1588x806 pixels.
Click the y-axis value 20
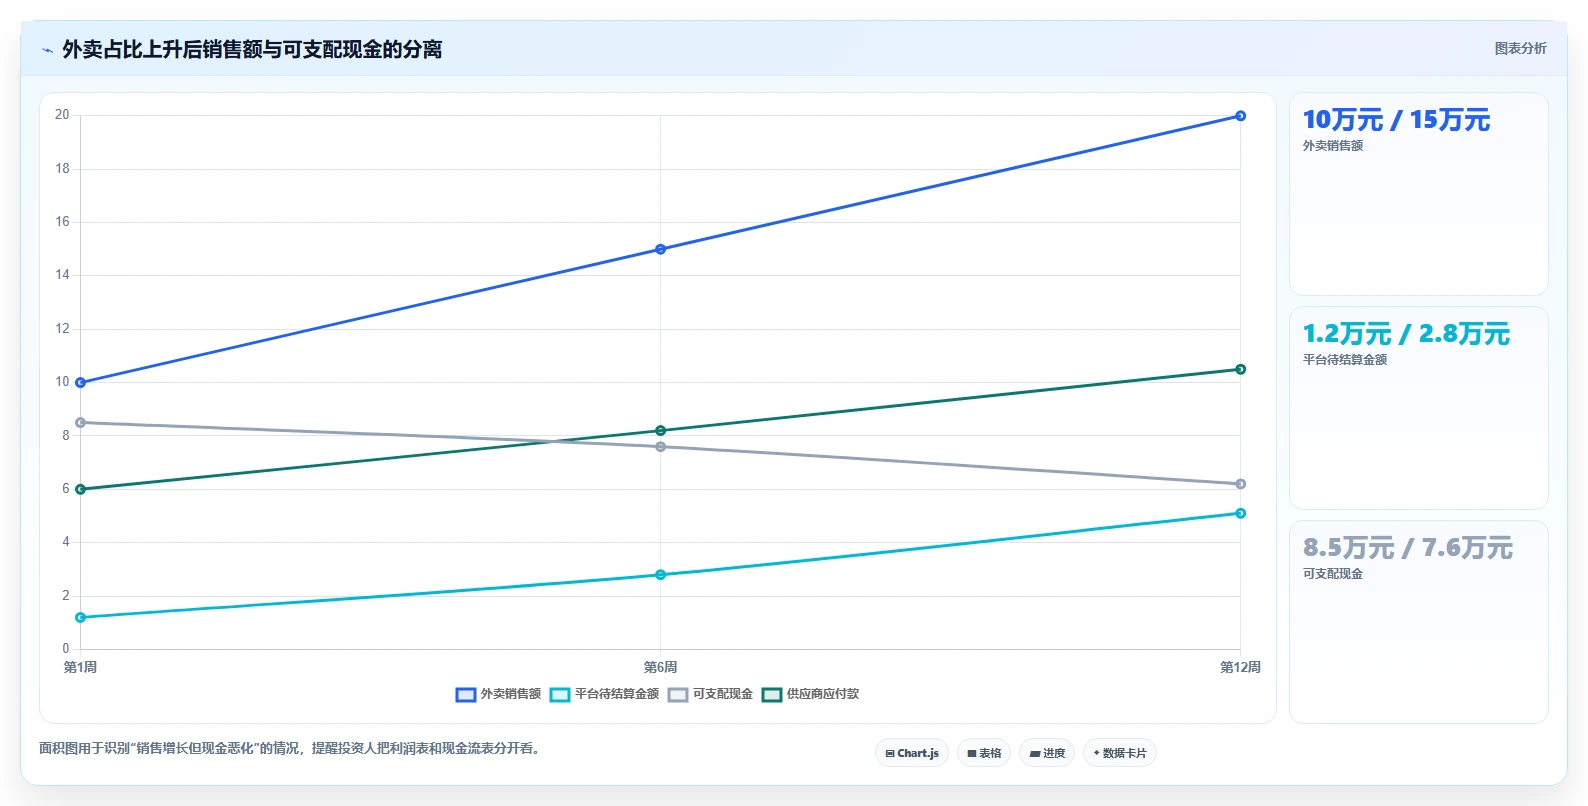(x=62, y=115)
